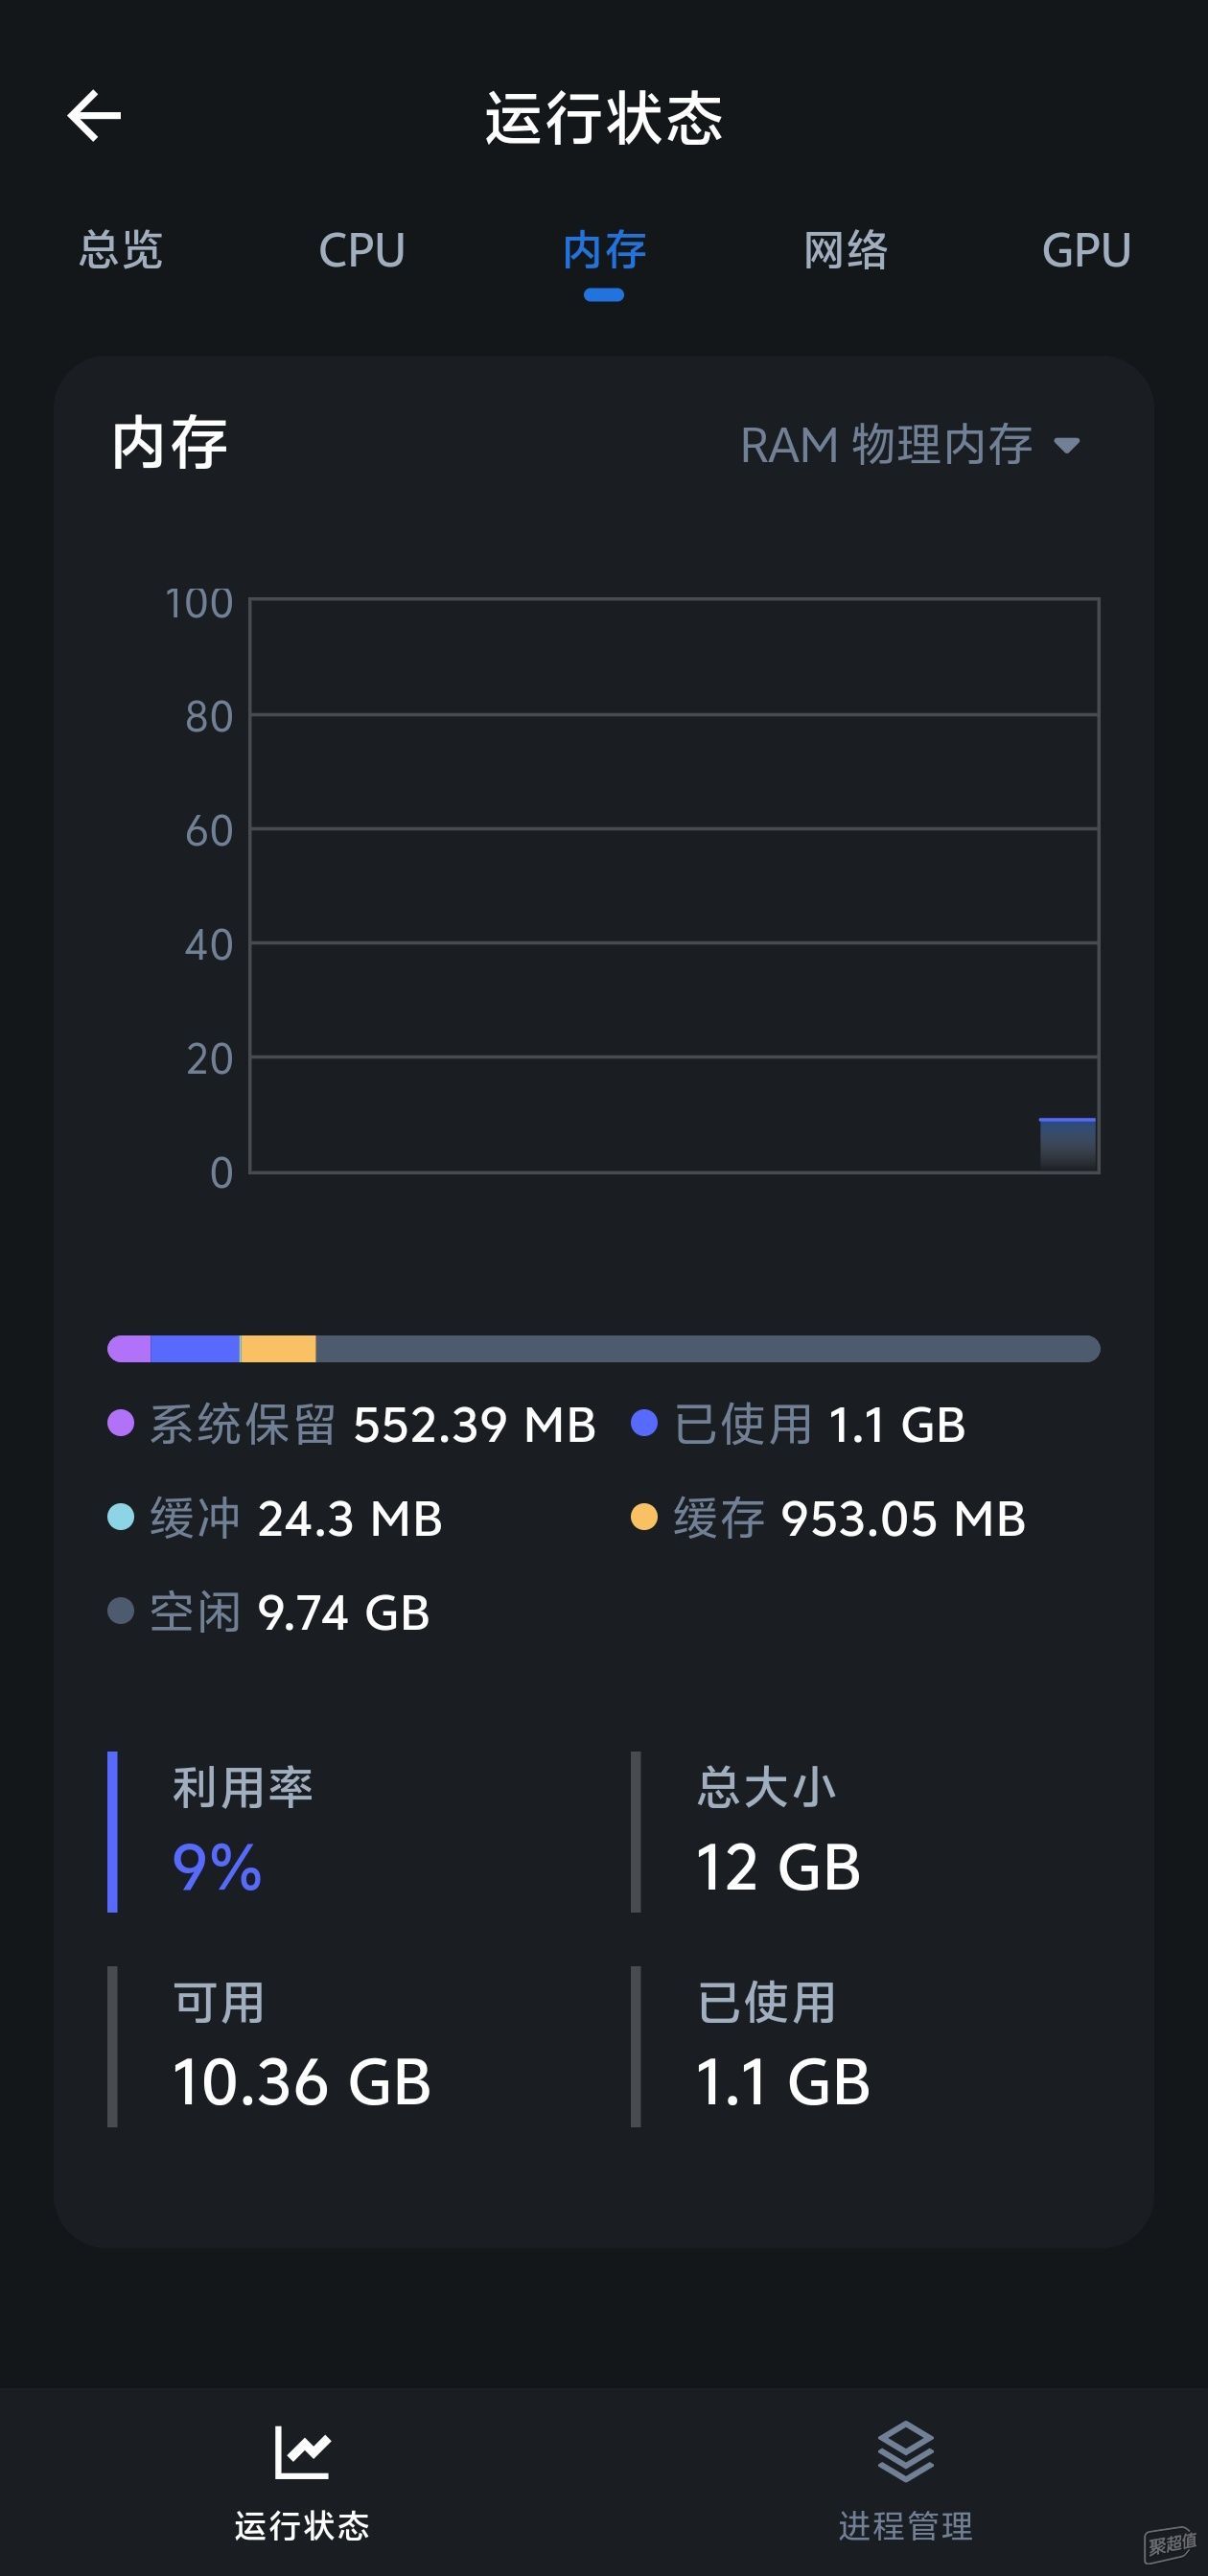Tap the memory usage segmented bar
Viewport: 1208px width, 2576px height.
tap(604, 1349)
